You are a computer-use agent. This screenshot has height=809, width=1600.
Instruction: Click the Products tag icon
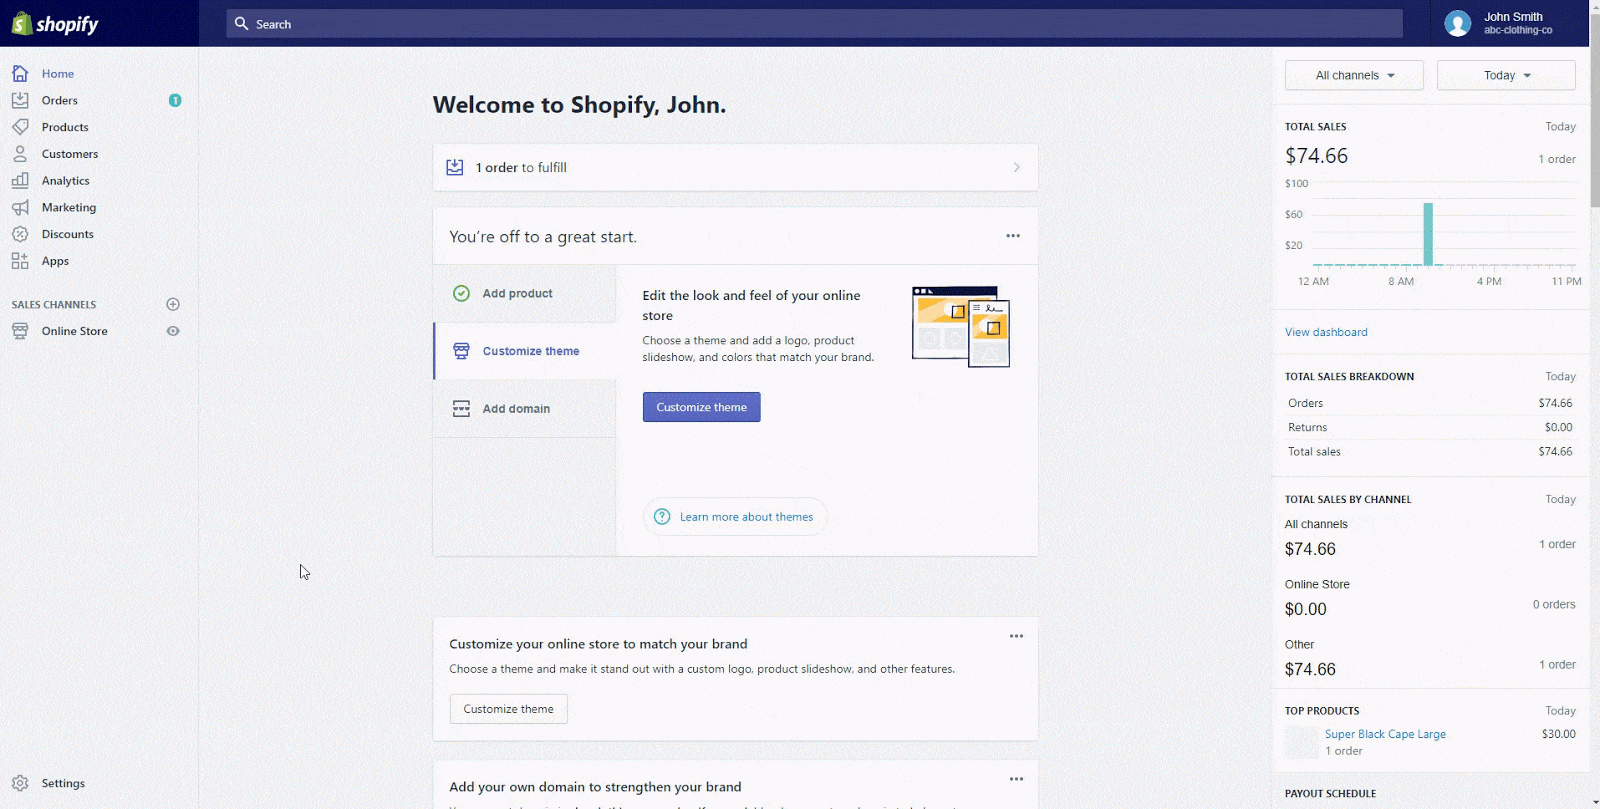click(20, 127)
